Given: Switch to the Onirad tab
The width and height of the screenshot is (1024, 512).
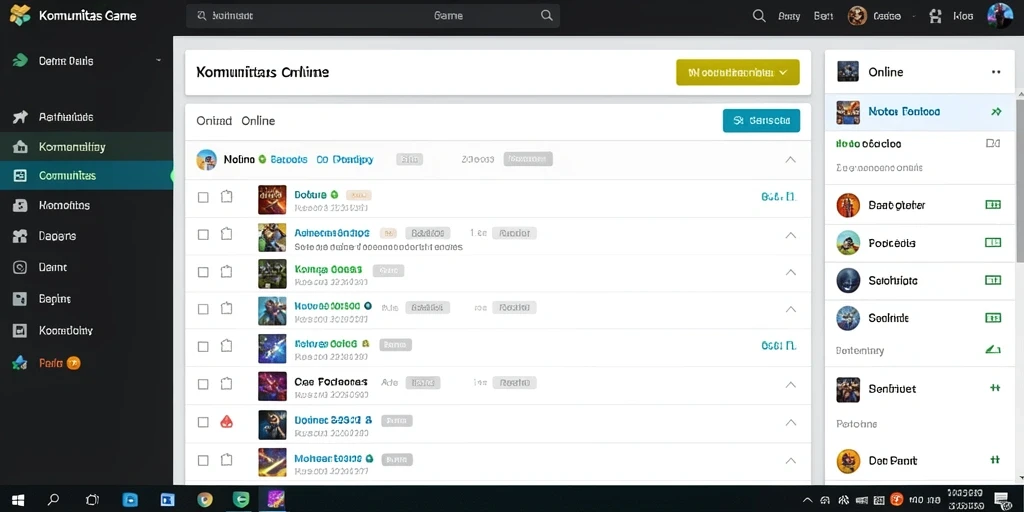Looking at the screenshot, I should (214, 121).
